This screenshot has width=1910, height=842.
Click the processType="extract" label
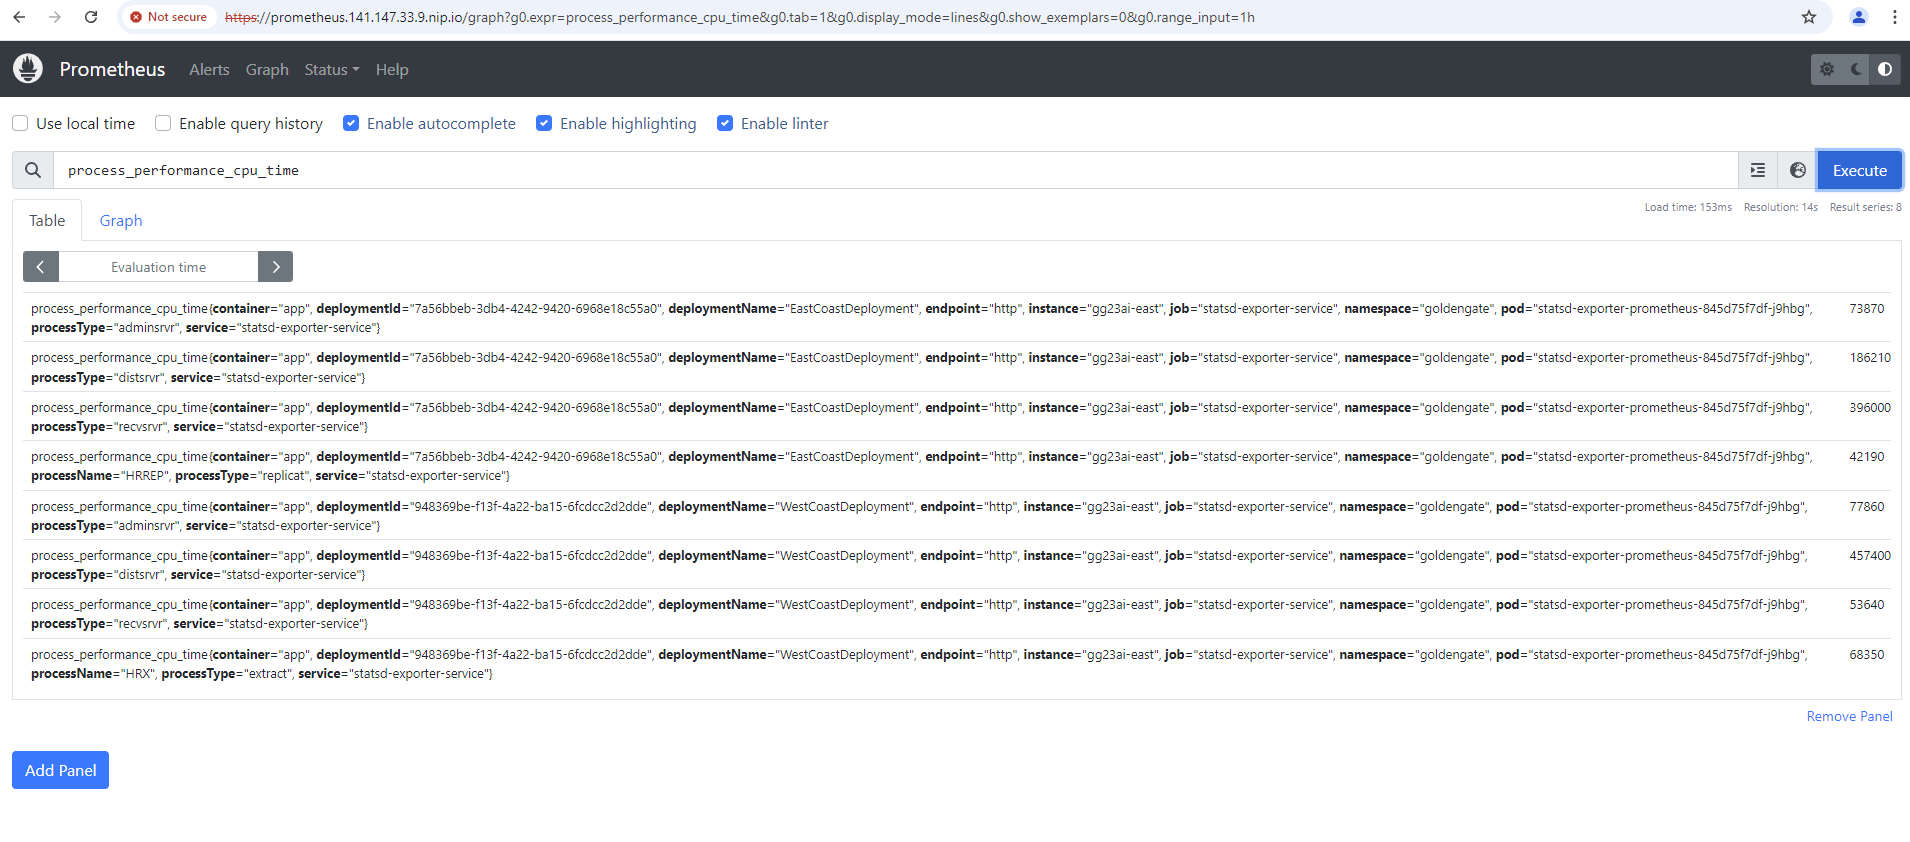tap(226, 674)
